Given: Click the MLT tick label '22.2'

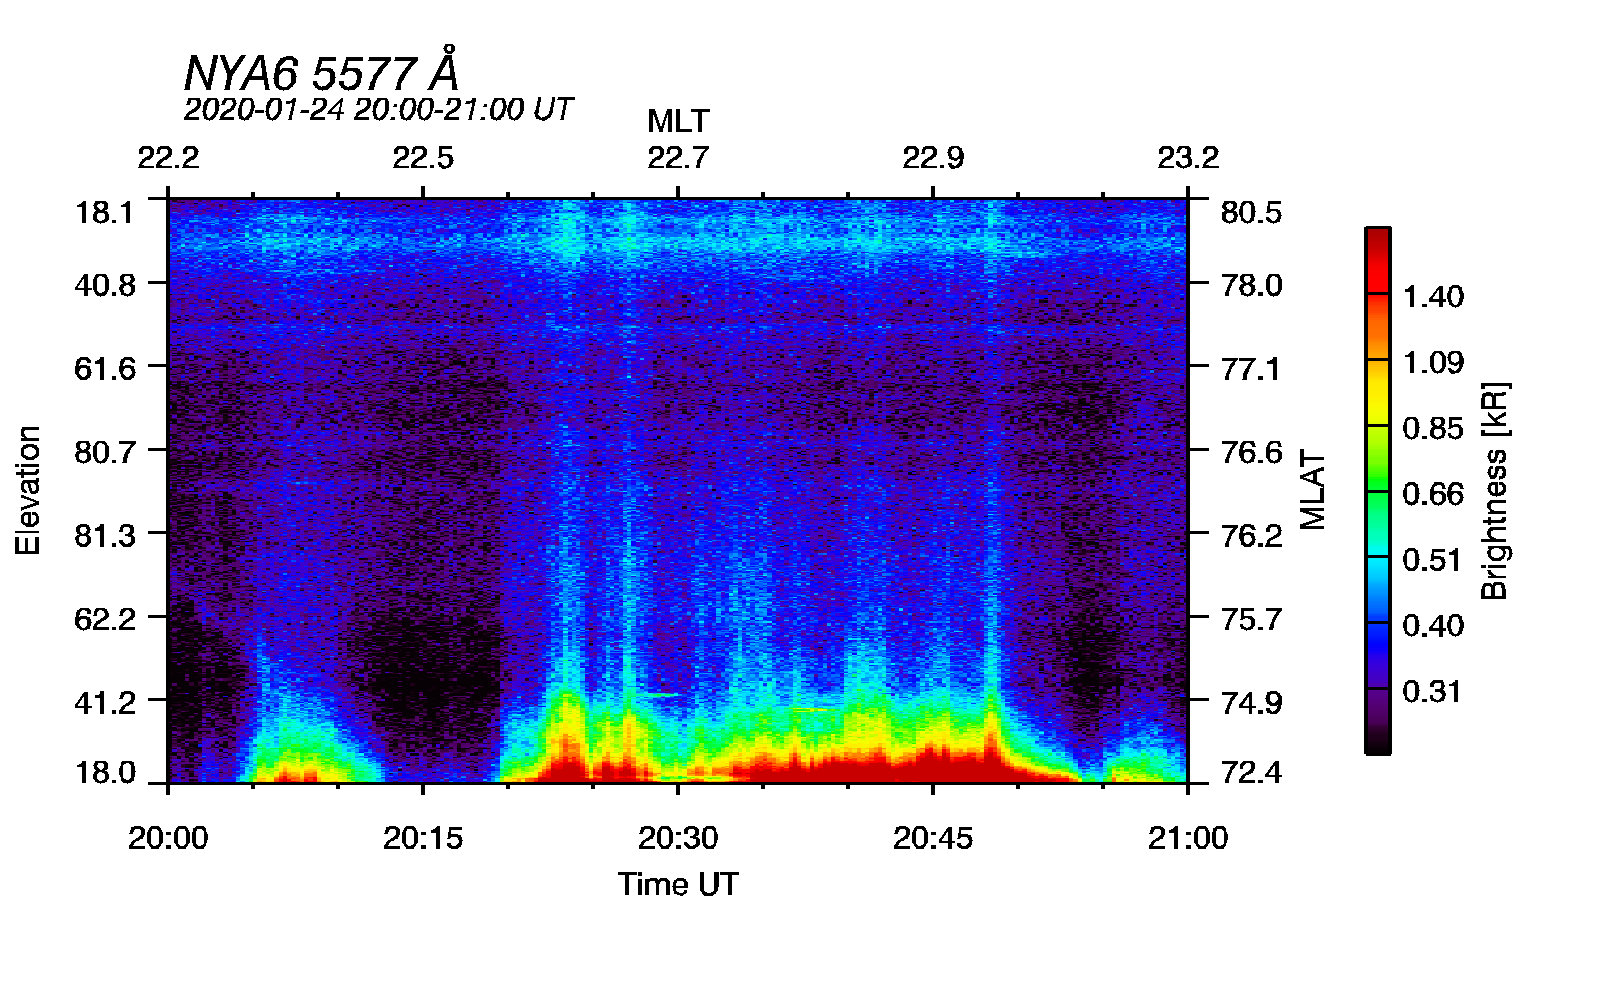Looking at the screenshot, I should coord(168,158).
